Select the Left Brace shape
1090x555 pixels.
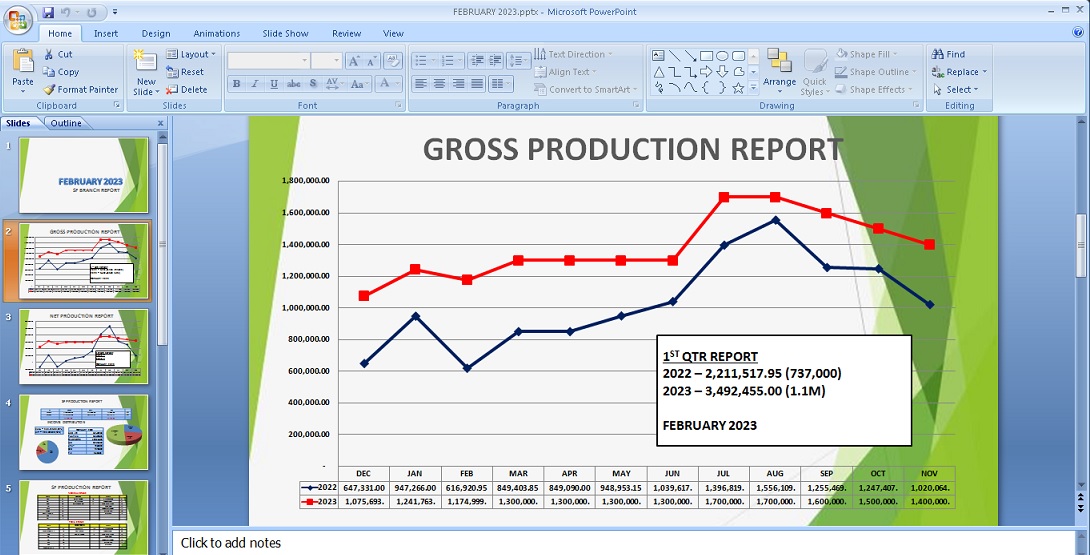pyautogui.click(x=706, y=88)
